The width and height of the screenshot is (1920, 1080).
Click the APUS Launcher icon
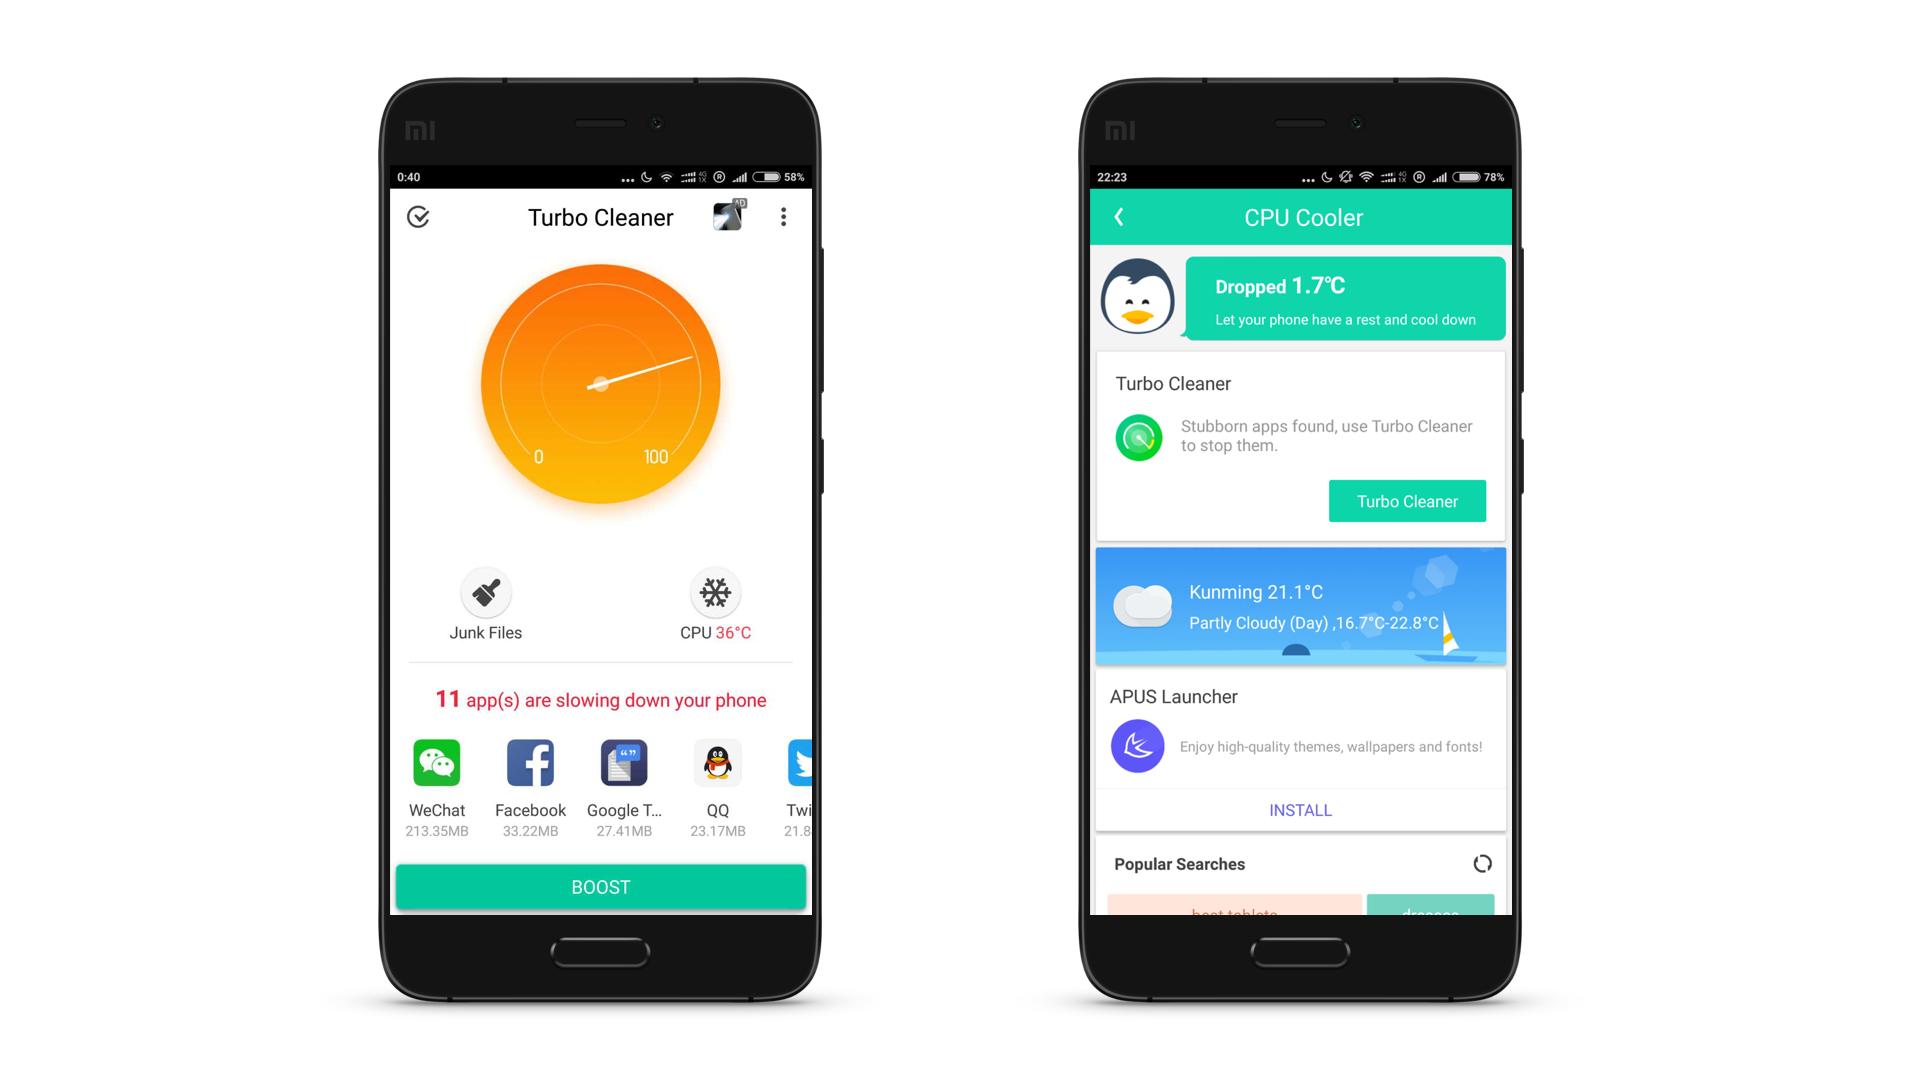1137,745
